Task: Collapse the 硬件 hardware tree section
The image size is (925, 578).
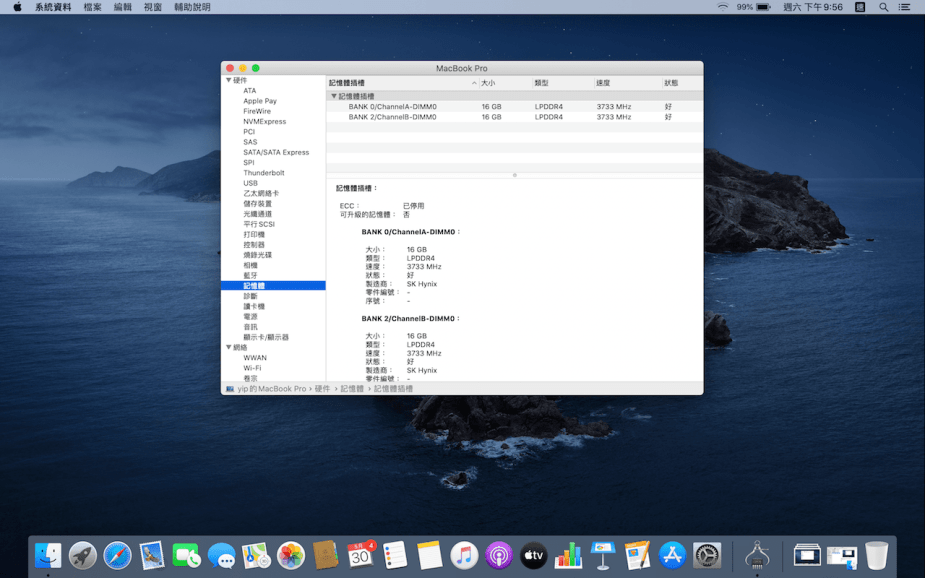Action: (x=229, y=81)
